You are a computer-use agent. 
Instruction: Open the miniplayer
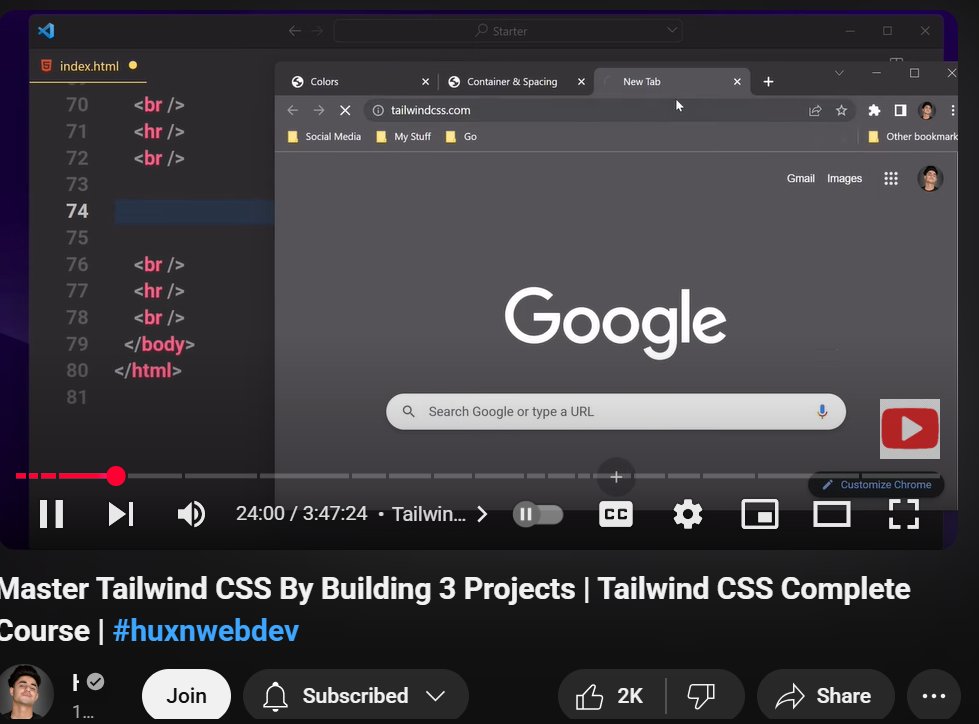[759, 514]
